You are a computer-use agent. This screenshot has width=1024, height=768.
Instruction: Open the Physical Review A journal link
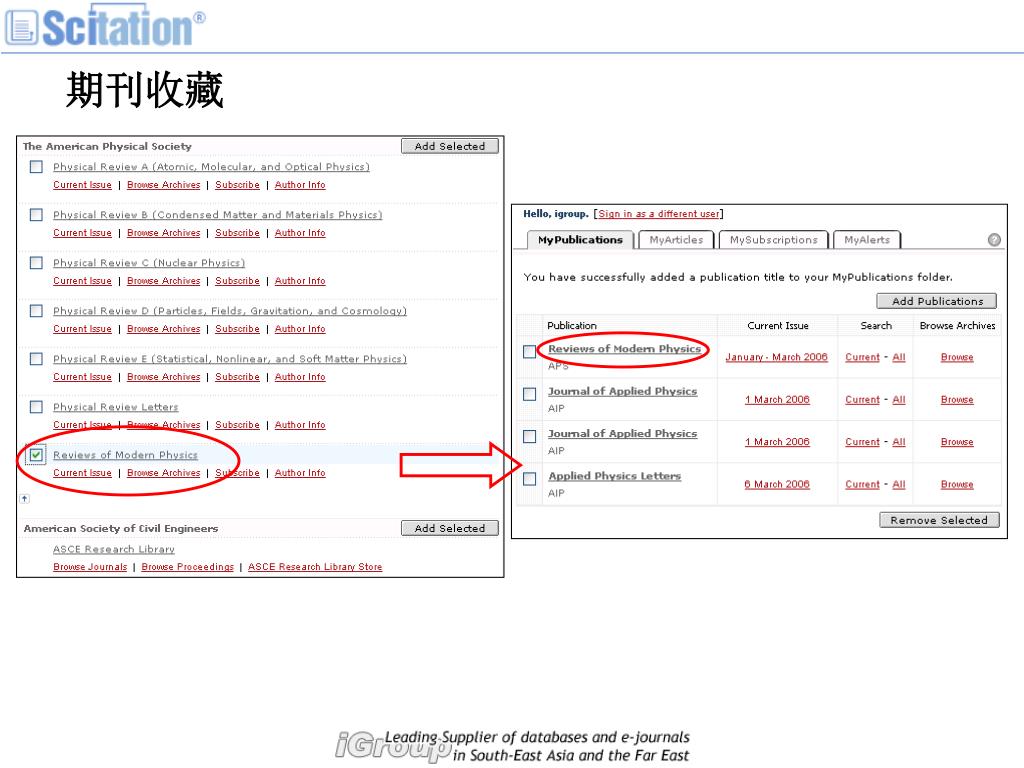coord(211,167)
